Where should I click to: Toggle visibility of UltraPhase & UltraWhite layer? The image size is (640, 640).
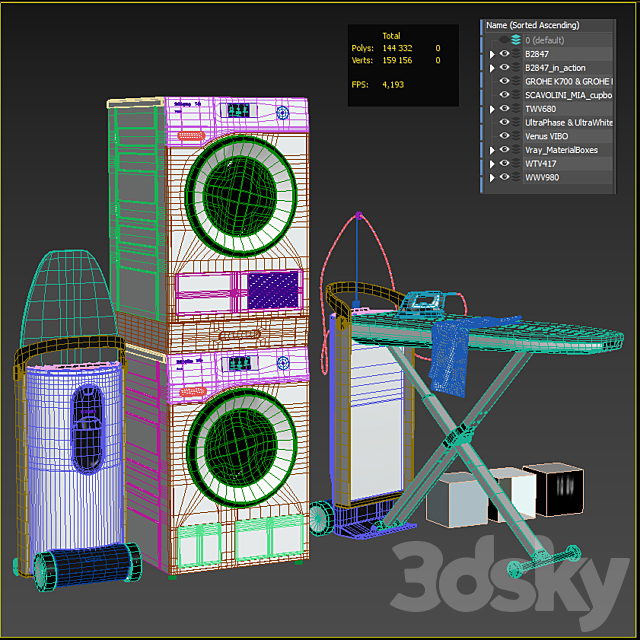click(x=504, y=121)
